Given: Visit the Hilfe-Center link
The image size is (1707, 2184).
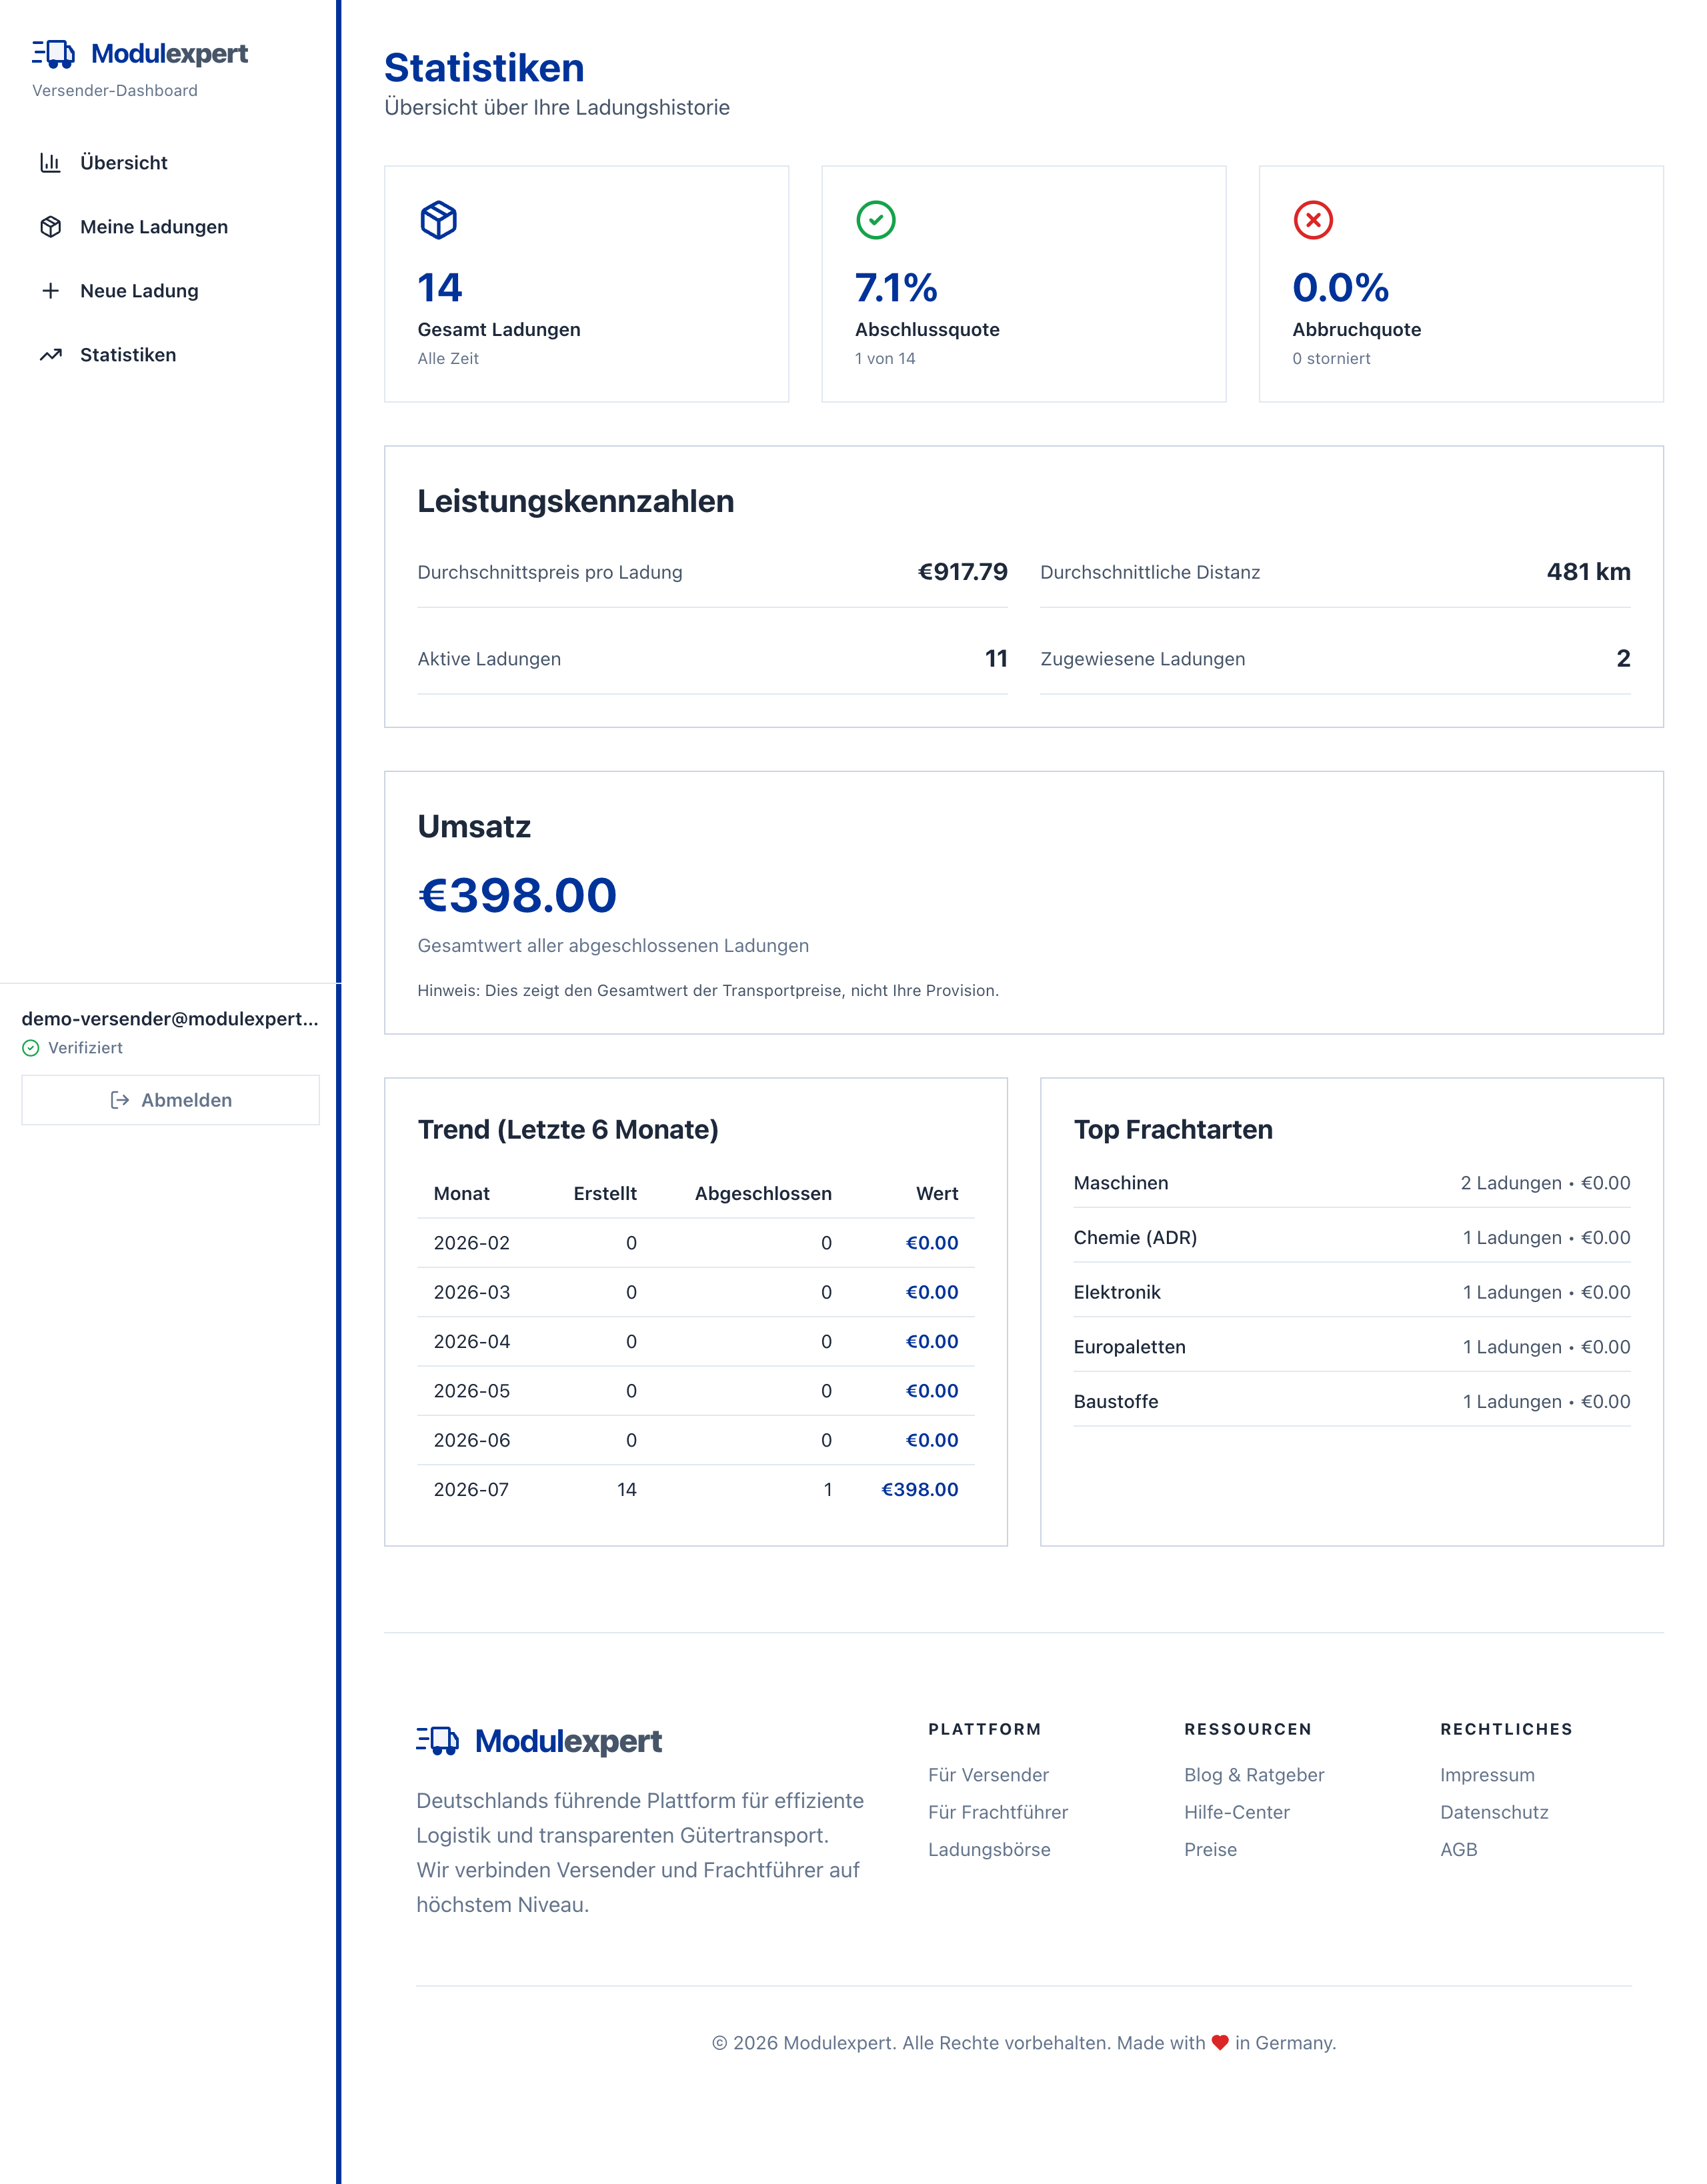Looking at the screenshot, I should click(1237, 1812).
